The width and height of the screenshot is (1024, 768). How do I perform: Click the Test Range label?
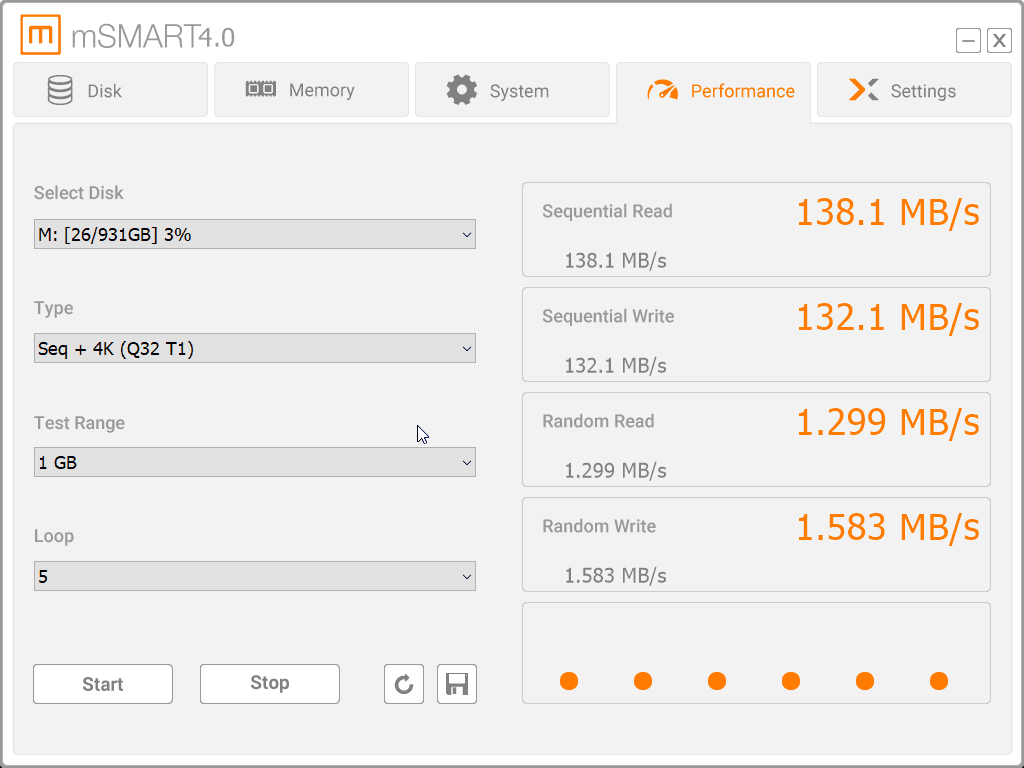(x=79, y=423)
